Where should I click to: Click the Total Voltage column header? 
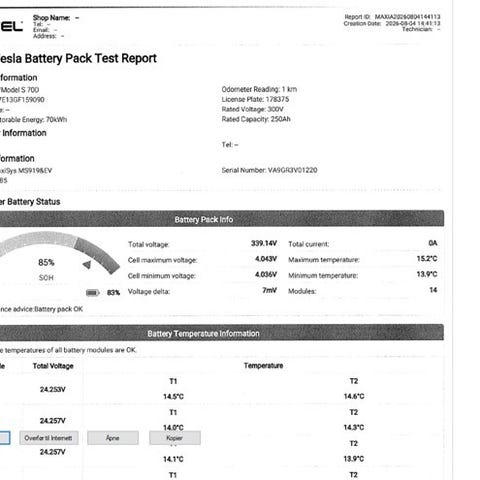53,366
